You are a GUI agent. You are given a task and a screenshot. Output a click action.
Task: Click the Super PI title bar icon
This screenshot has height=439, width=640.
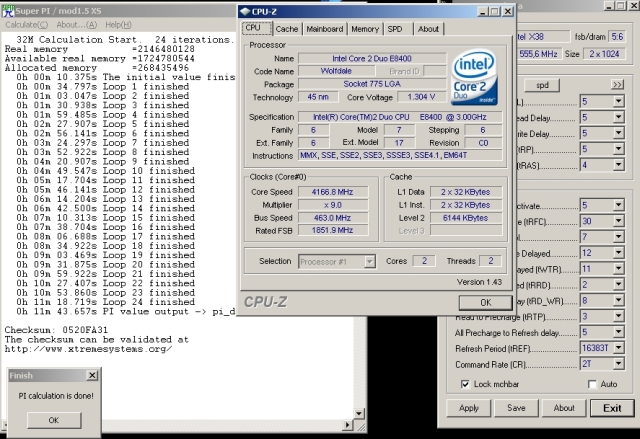[8, 11]
